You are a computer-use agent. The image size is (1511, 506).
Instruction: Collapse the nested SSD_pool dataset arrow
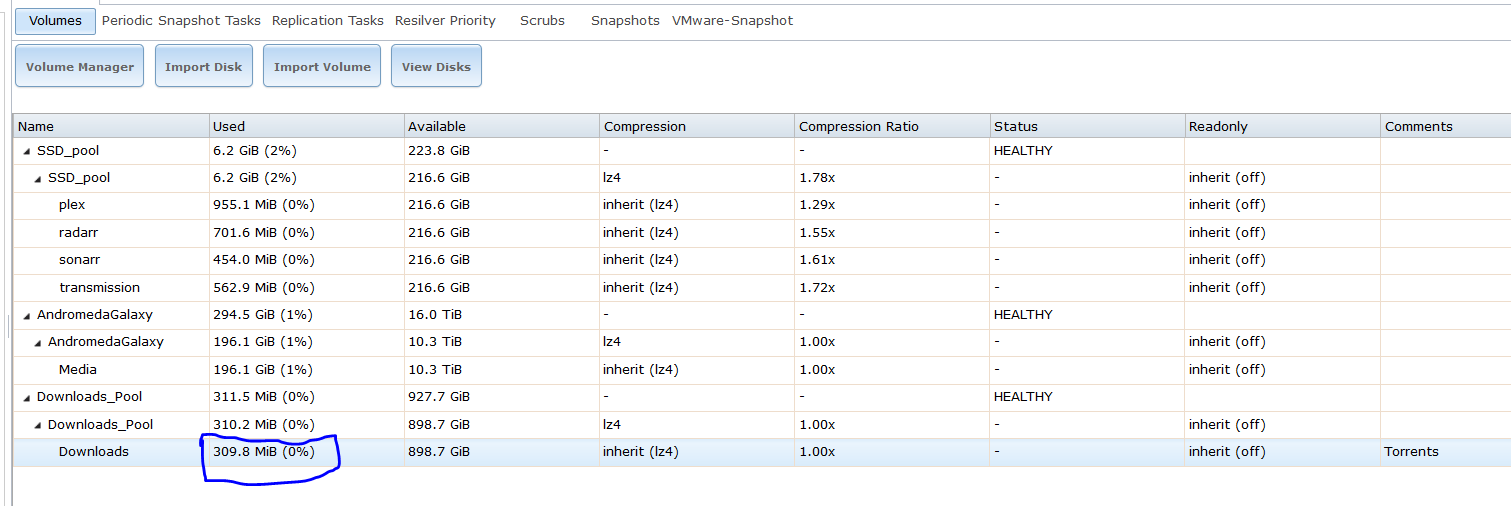pyautogui.click(x=37, y=178)
